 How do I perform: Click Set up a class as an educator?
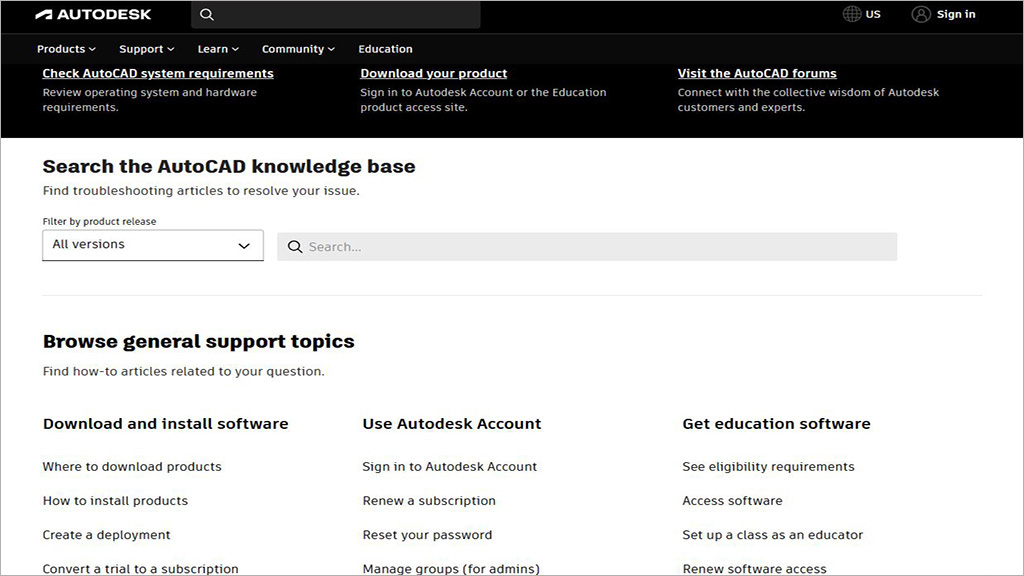point(772,535)
